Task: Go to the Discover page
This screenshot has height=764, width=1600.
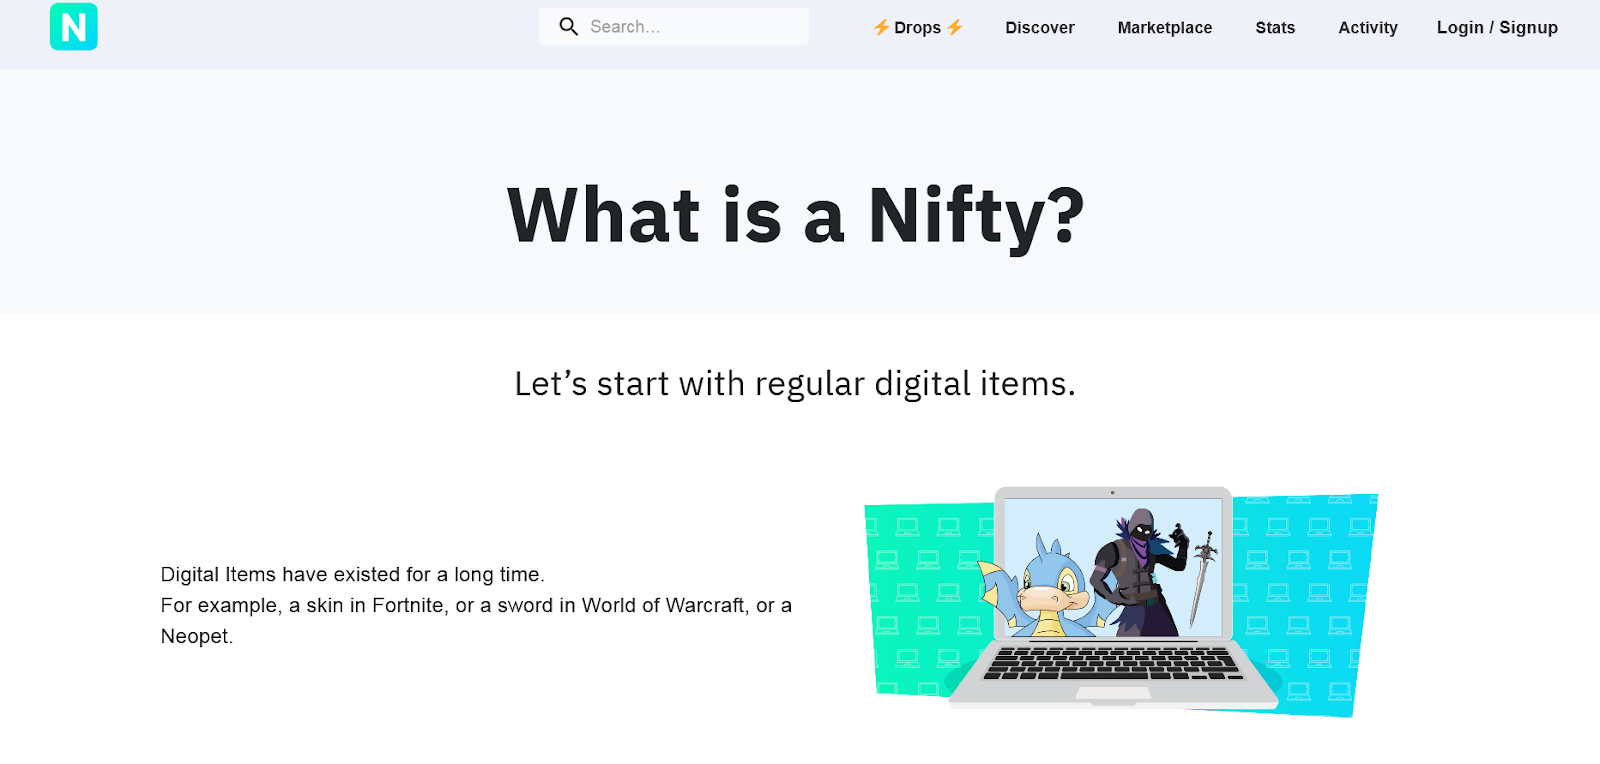Action: pyautogui.click(x=1040, y=28)
